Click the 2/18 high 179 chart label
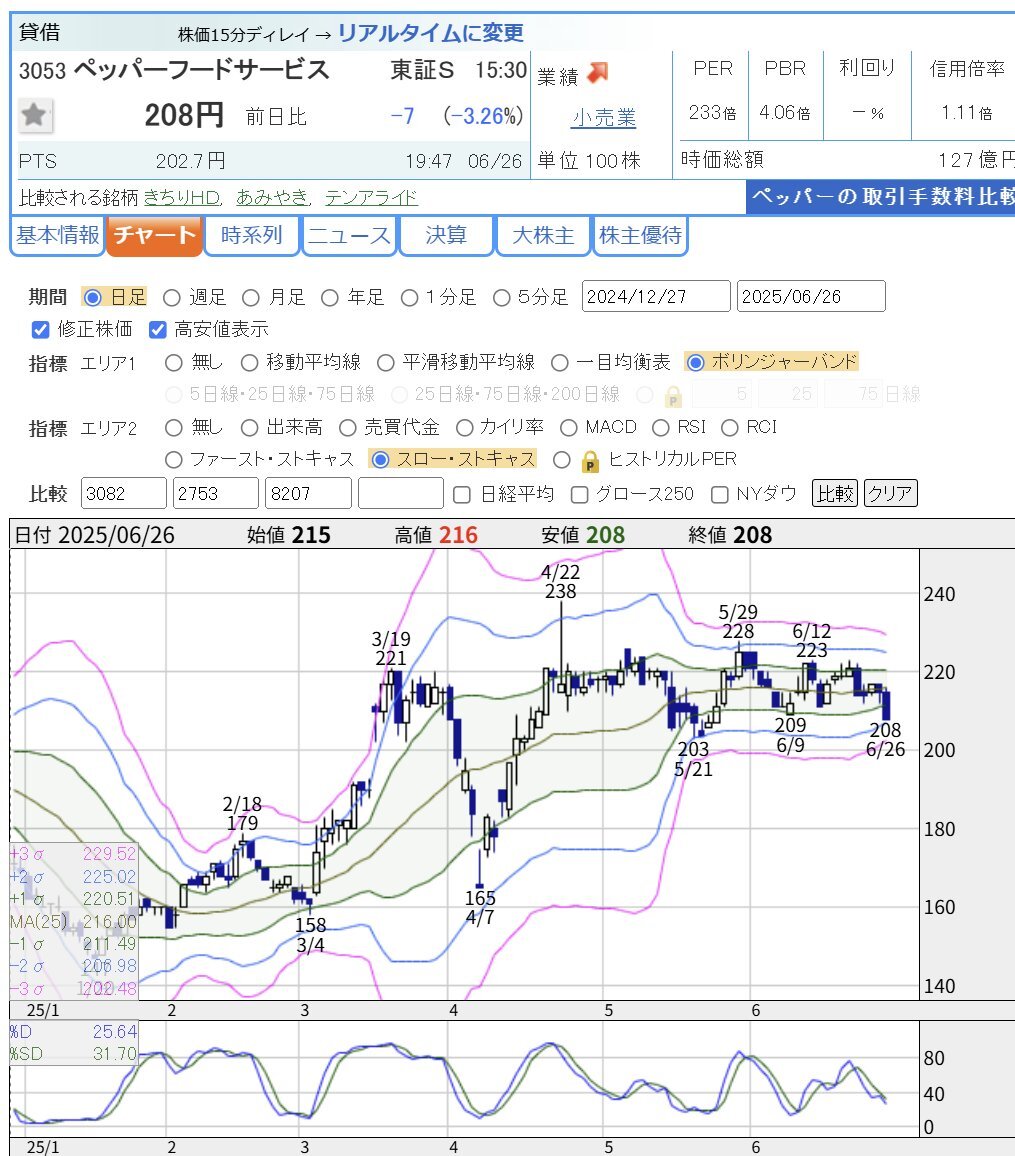The image size is (1015, 1156). tap(242, 814)
